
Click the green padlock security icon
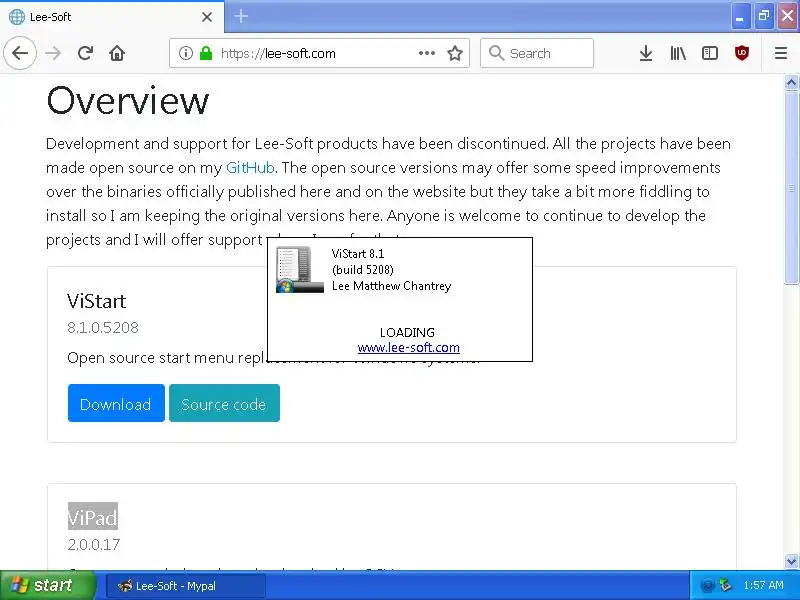206,53
